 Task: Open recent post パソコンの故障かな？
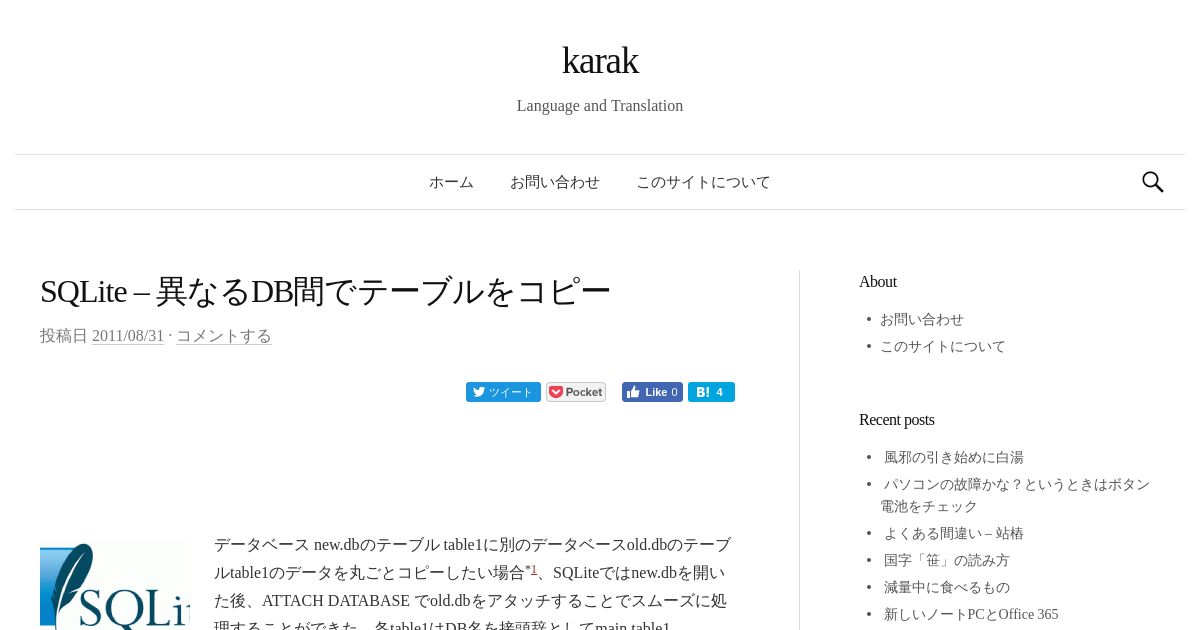tap(1015, 495)
